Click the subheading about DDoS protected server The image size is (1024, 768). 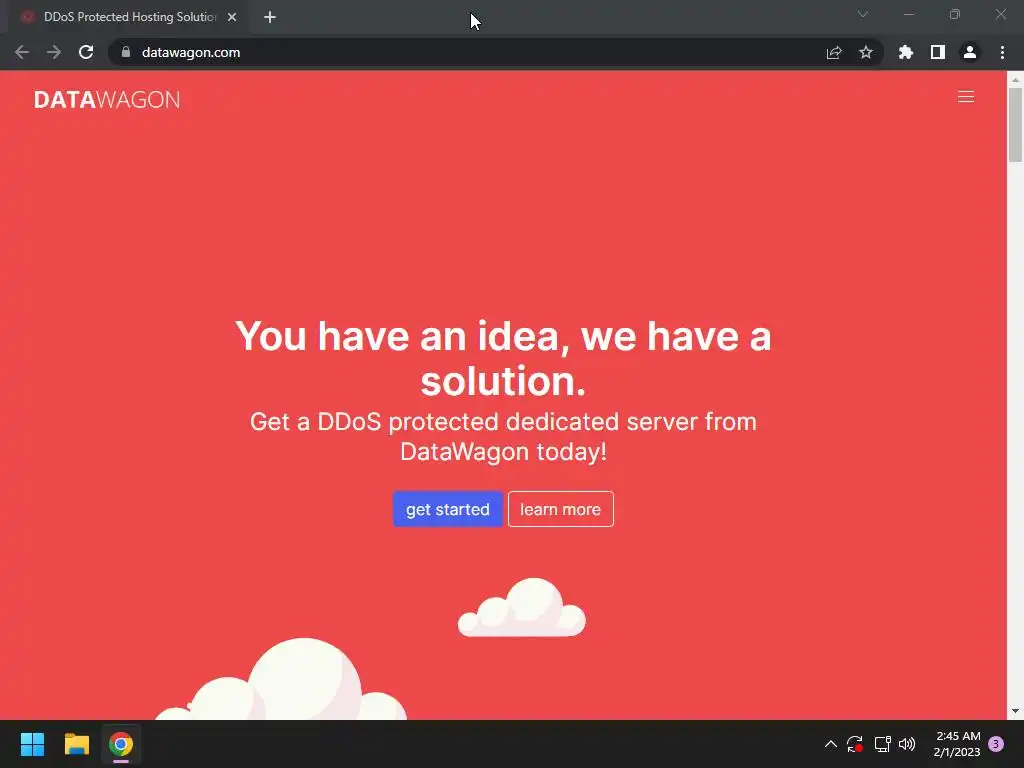[x=503, y=436]
